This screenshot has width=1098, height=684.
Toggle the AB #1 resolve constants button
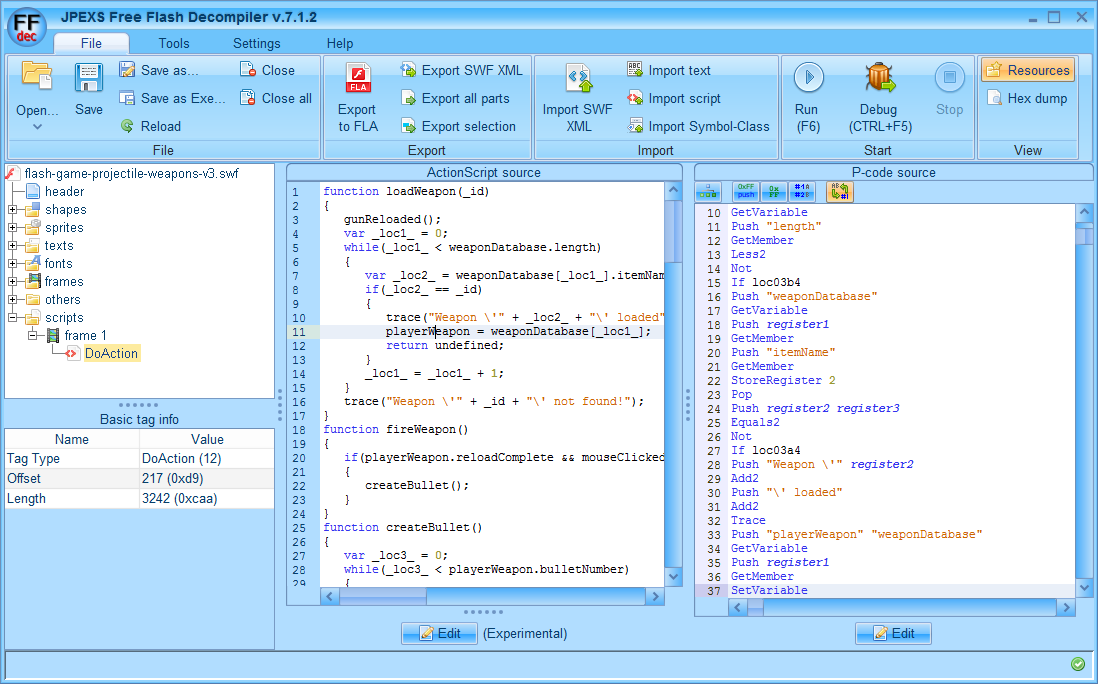point(840,191)
